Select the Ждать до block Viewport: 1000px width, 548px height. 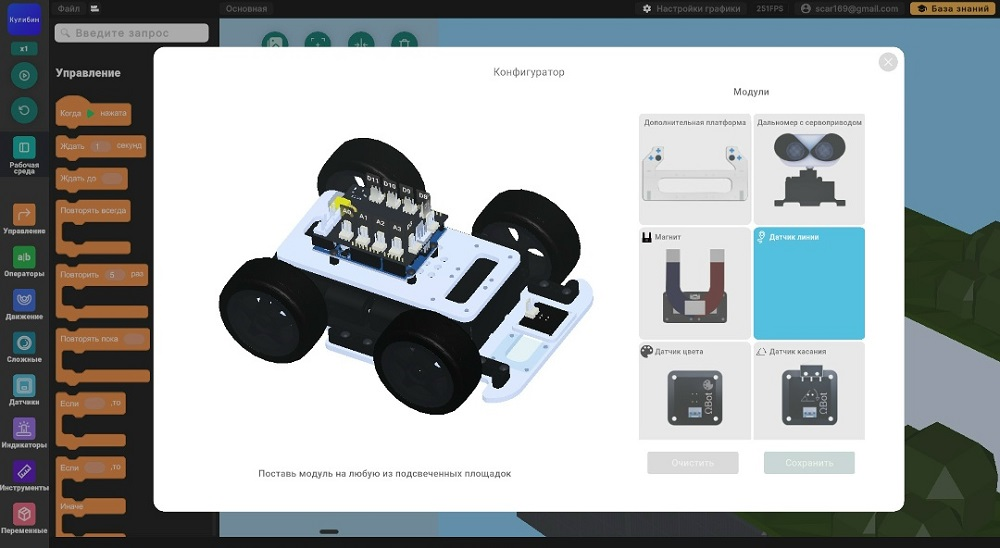pos(91,179)
